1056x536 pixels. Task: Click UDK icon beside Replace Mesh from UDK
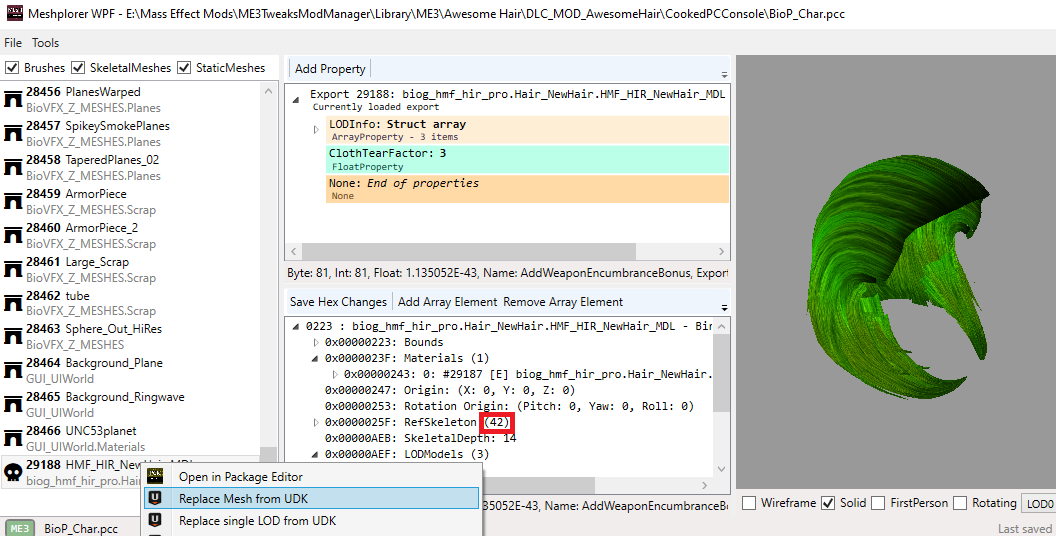(155, 498)
